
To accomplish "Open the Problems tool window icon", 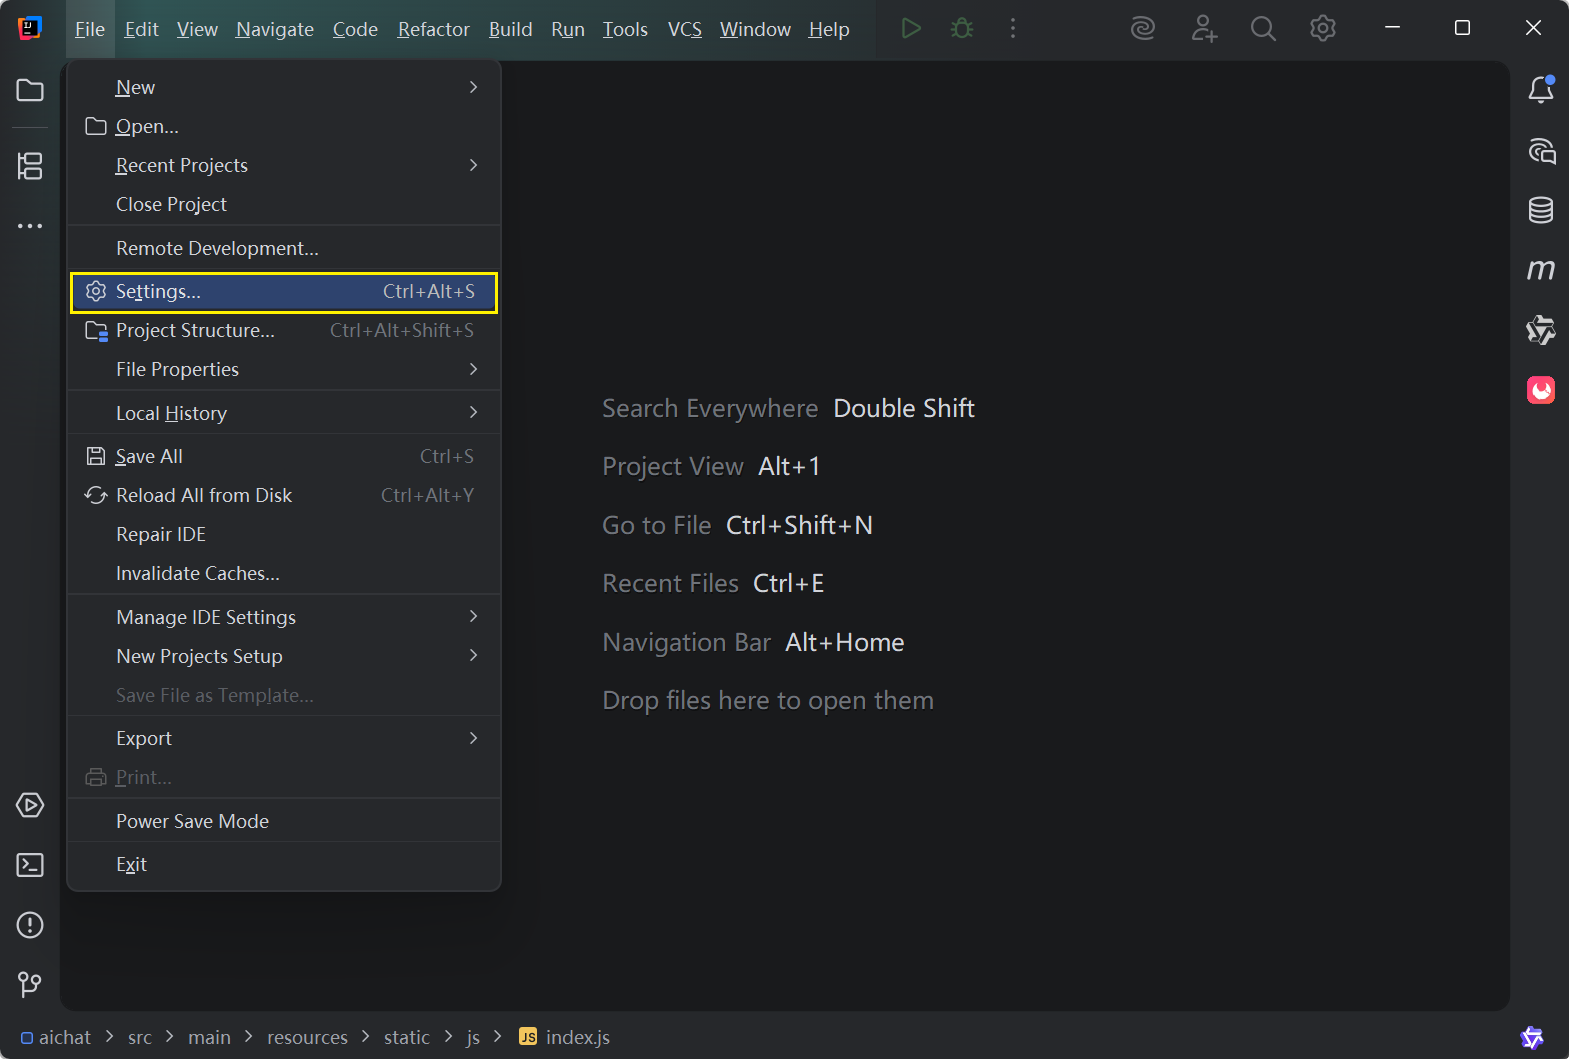I will coord(30,925).
